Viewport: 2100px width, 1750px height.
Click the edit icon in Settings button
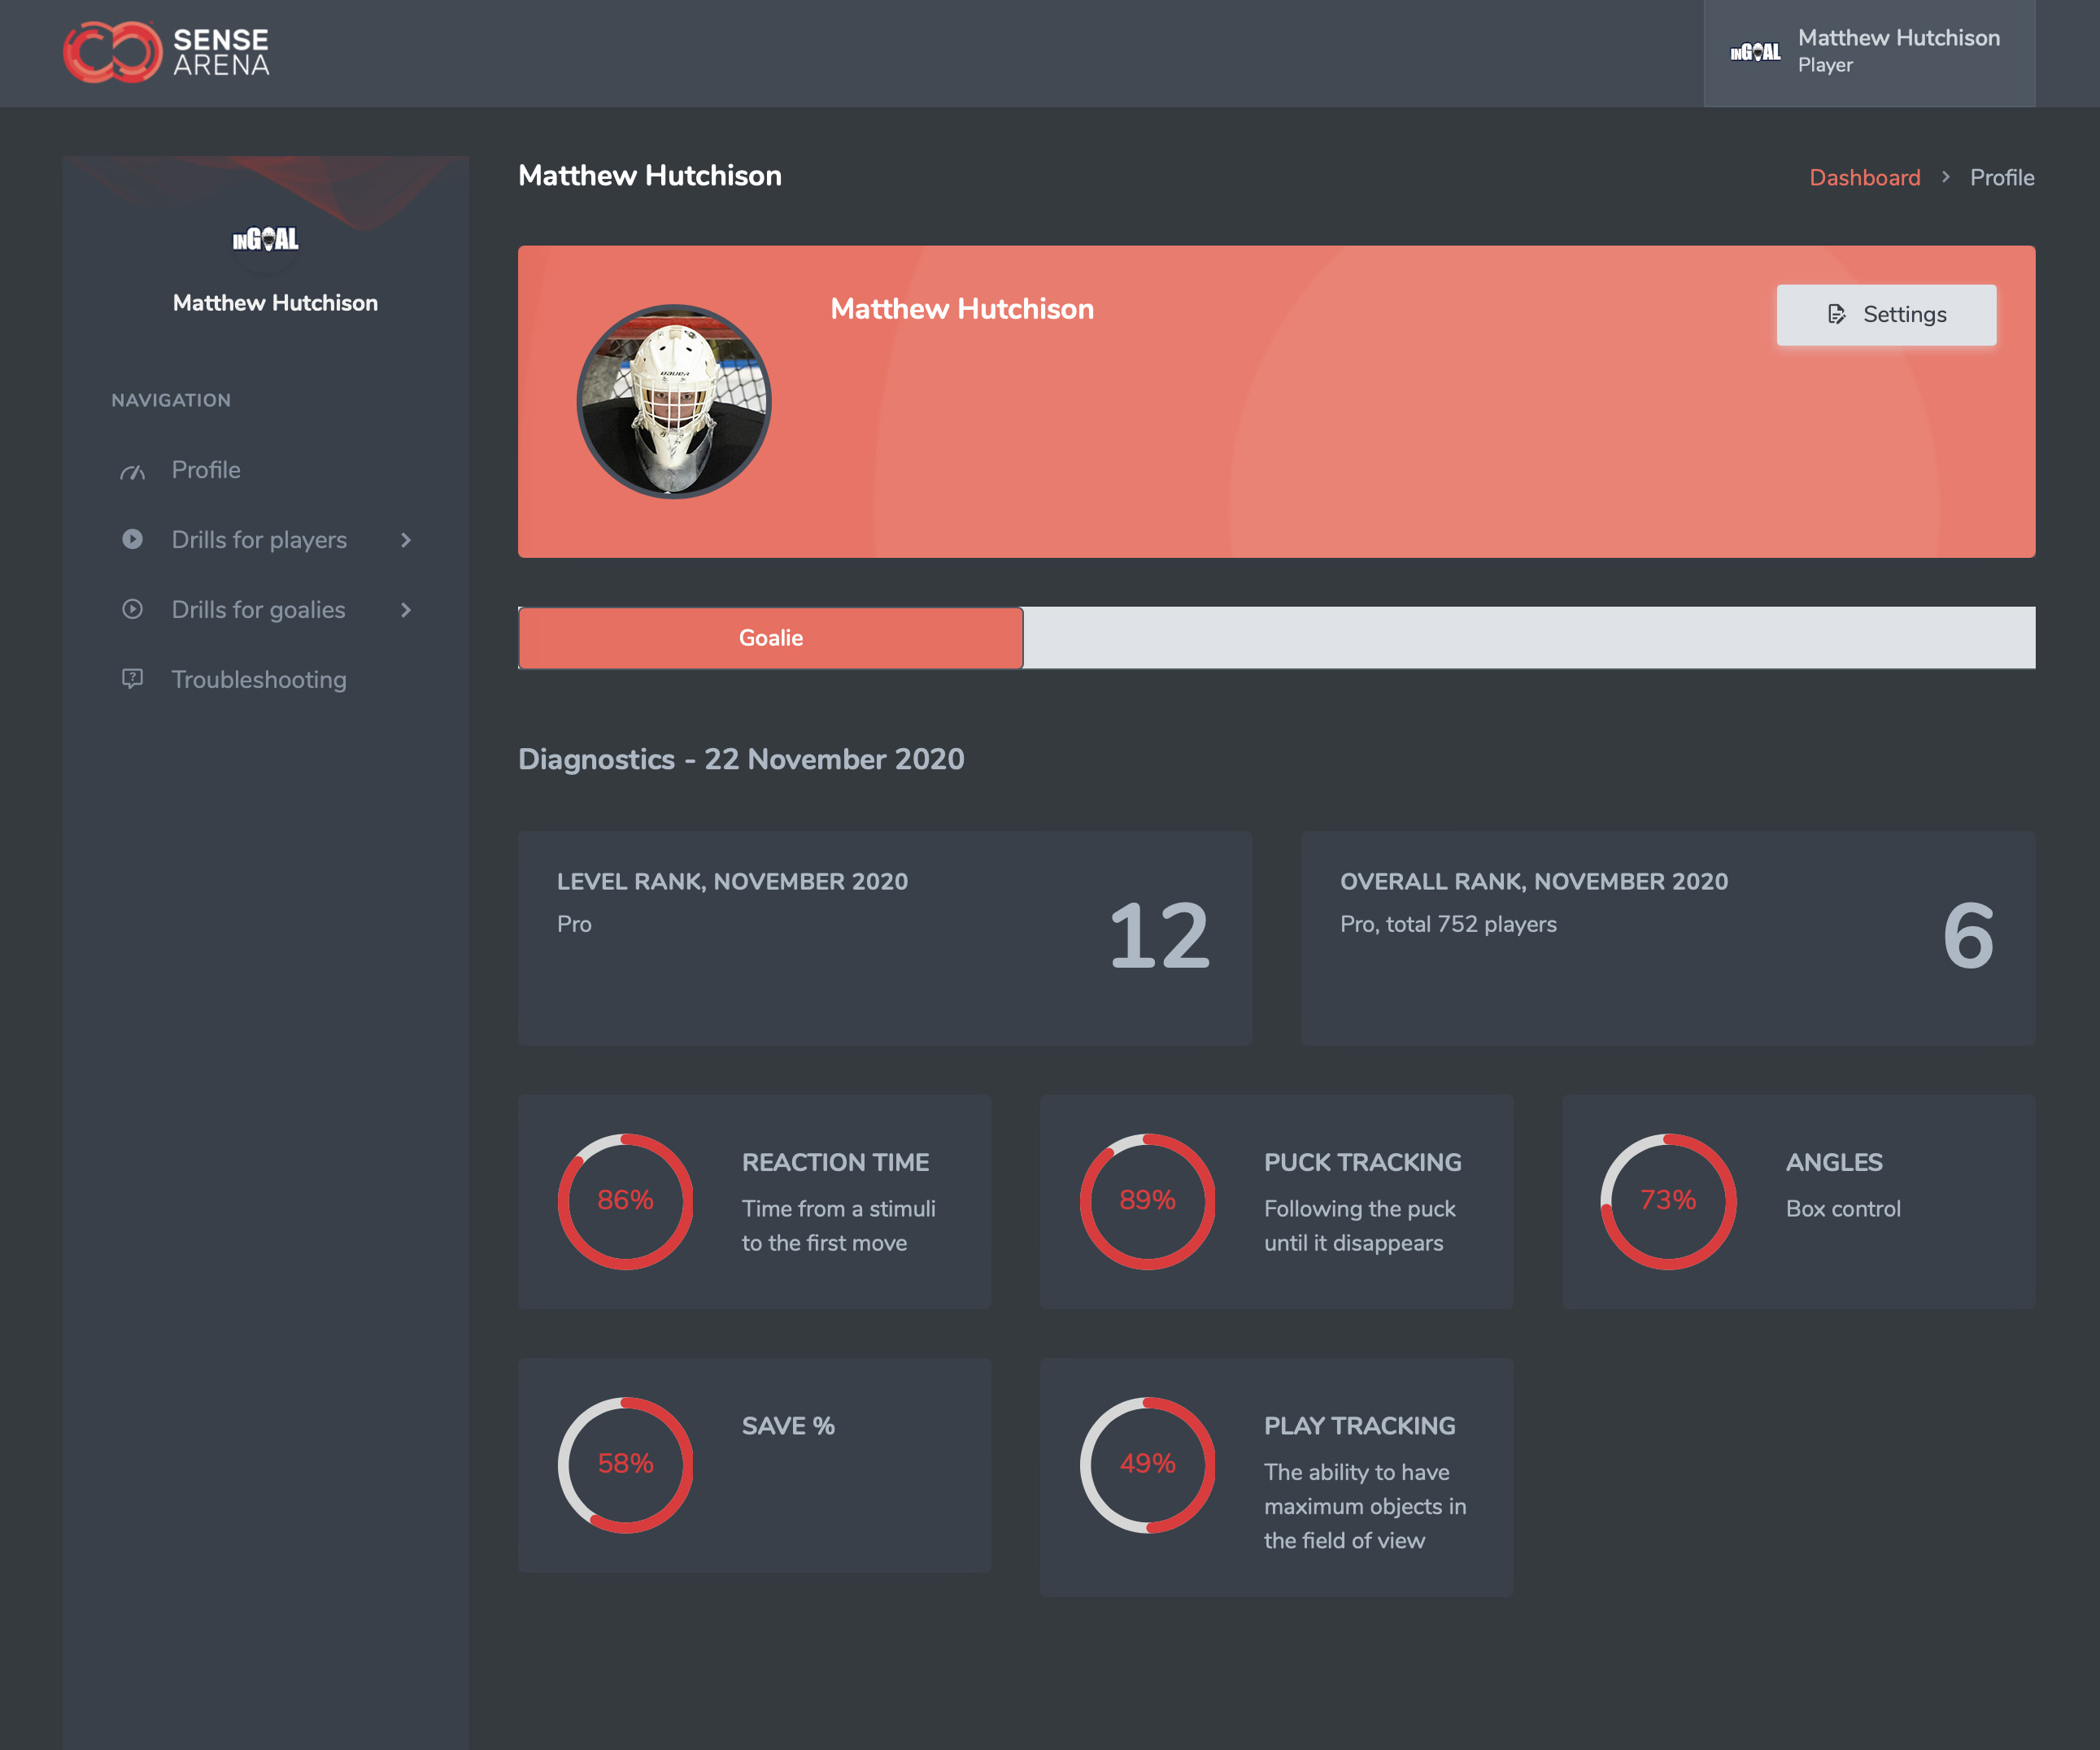[x=1836, y=315]
